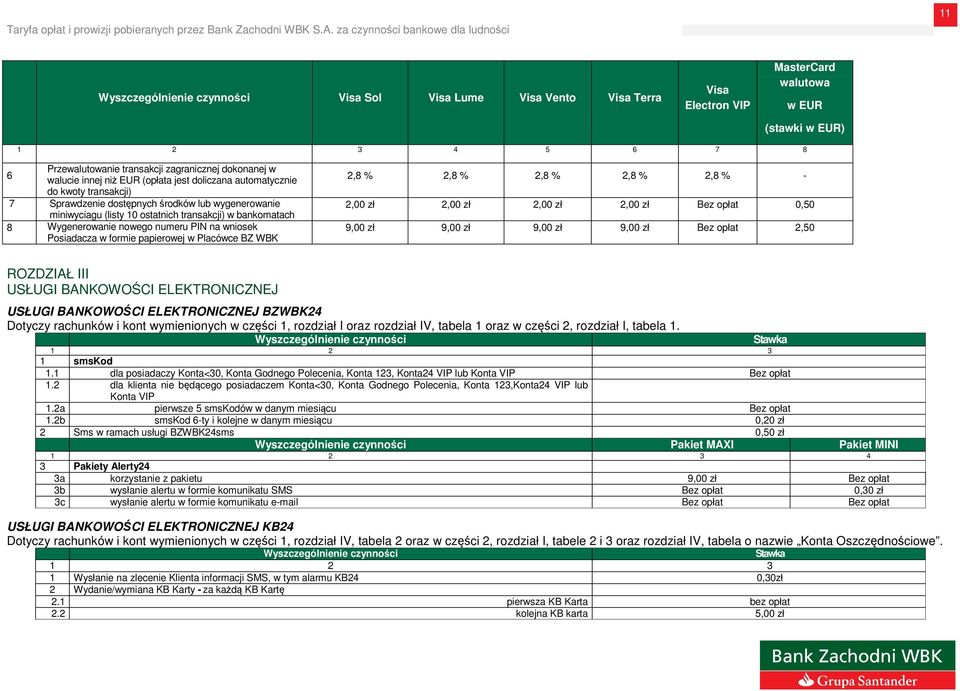960x691 pixels.
Task: Click the 'Visa Lume' column header
Action: (x=456, y=97)
